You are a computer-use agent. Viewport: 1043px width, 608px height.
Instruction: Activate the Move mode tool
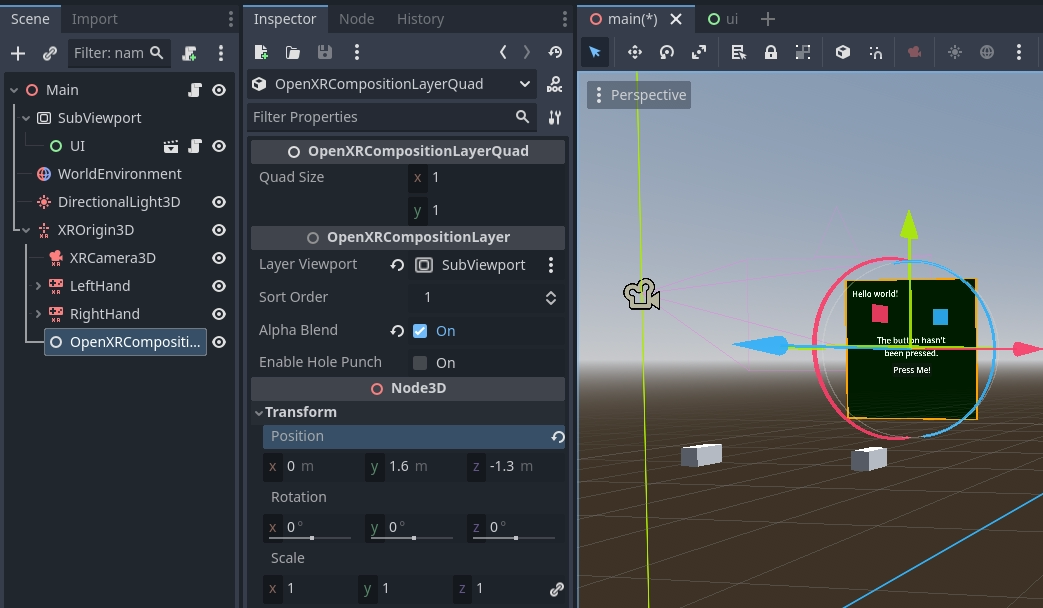click(x=634, y=52)
